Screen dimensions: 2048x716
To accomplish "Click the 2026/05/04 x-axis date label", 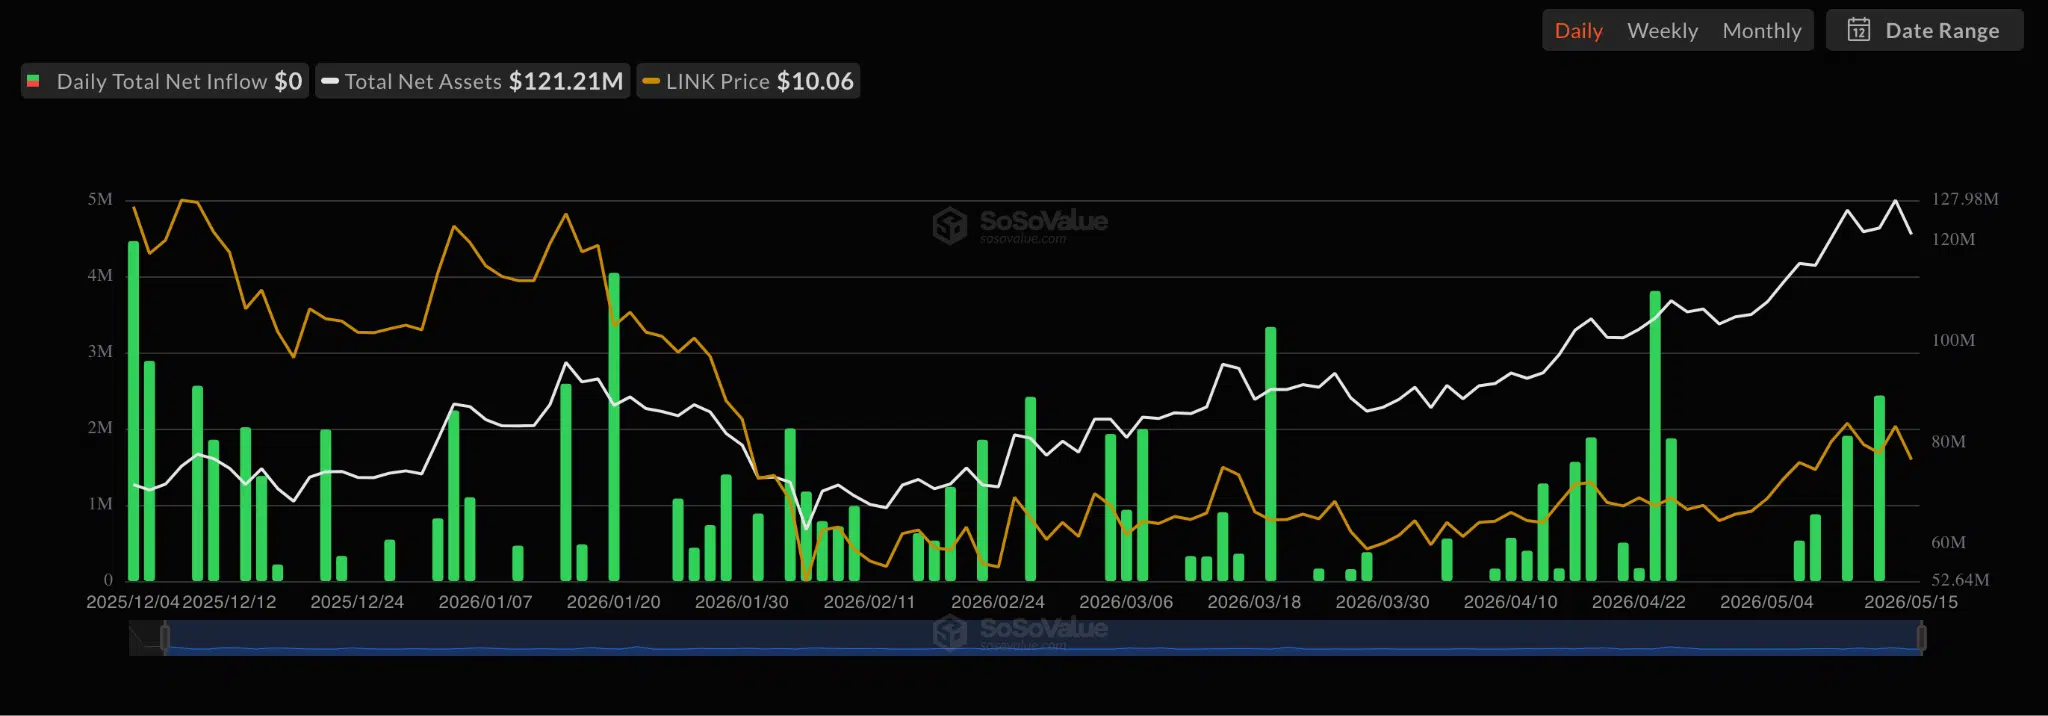I will click(x=1767, y=602).
